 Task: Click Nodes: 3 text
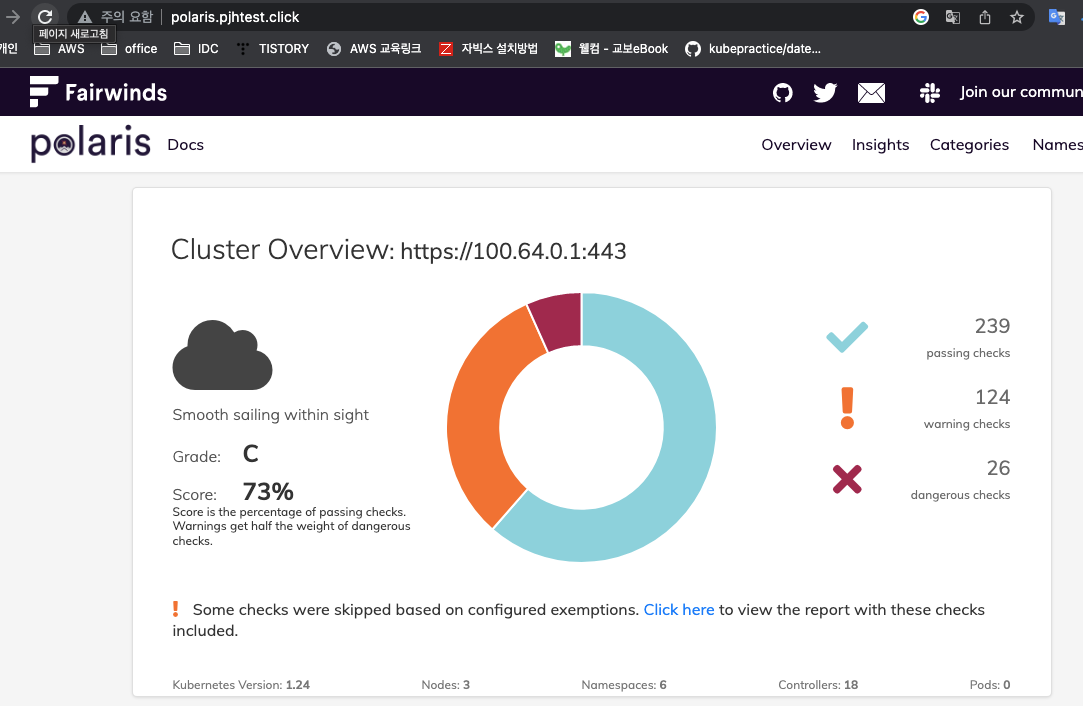(x=445, y=685)
